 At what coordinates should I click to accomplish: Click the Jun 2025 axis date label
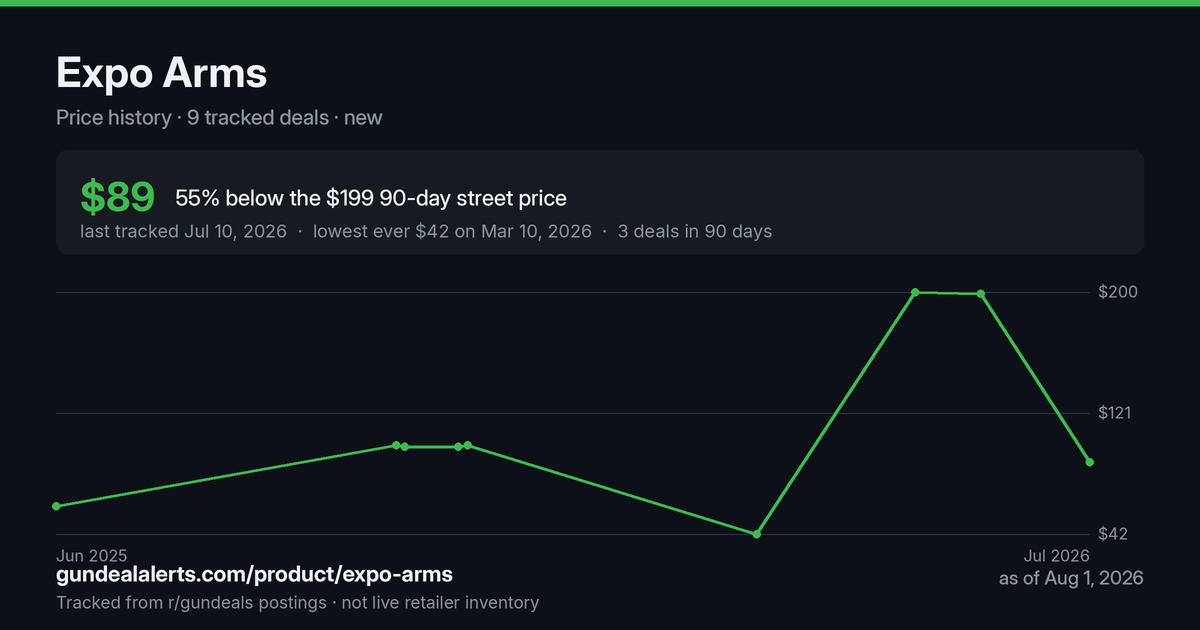(x=92, y=555)
